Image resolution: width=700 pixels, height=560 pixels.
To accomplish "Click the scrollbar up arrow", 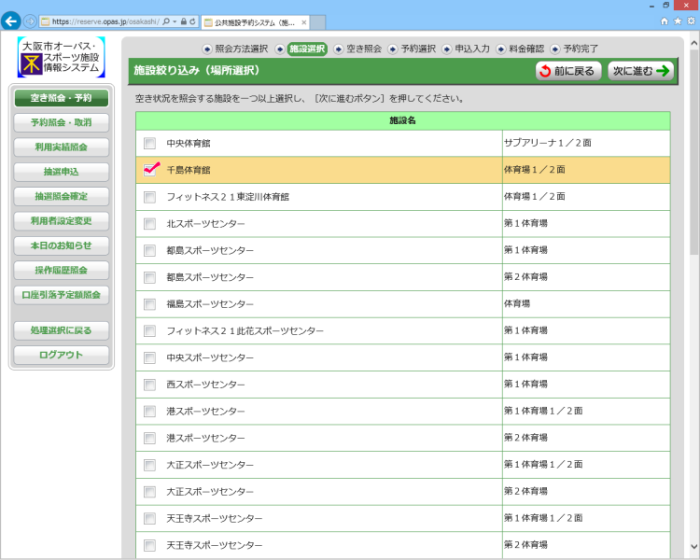I will (x=694, y=43).
